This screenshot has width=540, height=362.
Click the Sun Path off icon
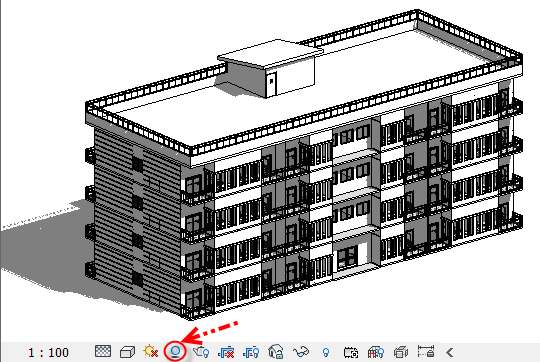[x=151, y=351]
